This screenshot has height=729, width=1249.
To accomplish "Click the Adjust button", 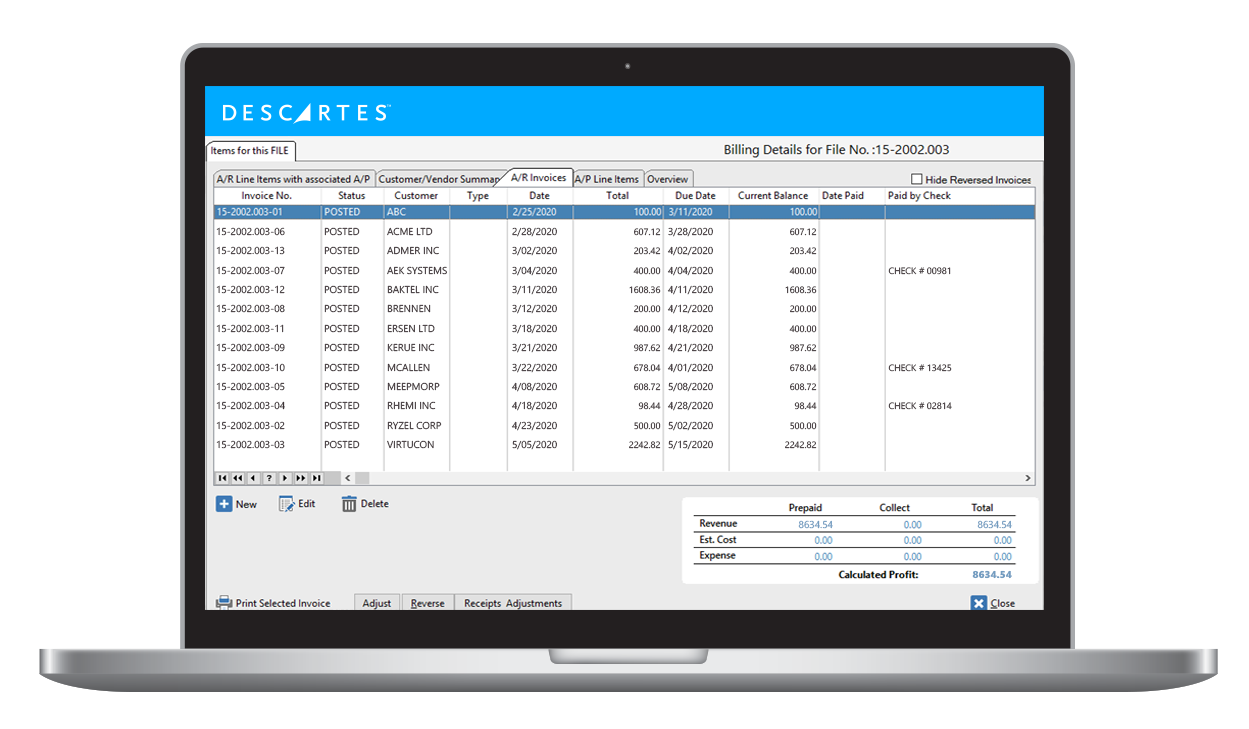I will tap(377, 603).
